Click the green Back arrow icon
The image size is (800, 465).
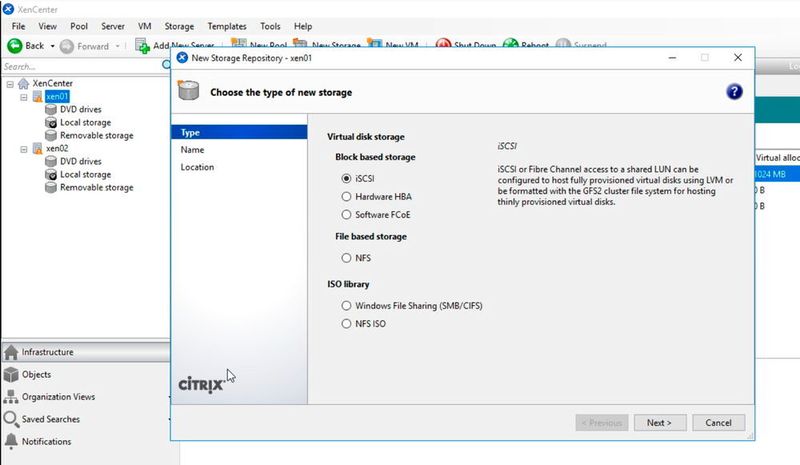pyautogui.click(x=15, y=46)
